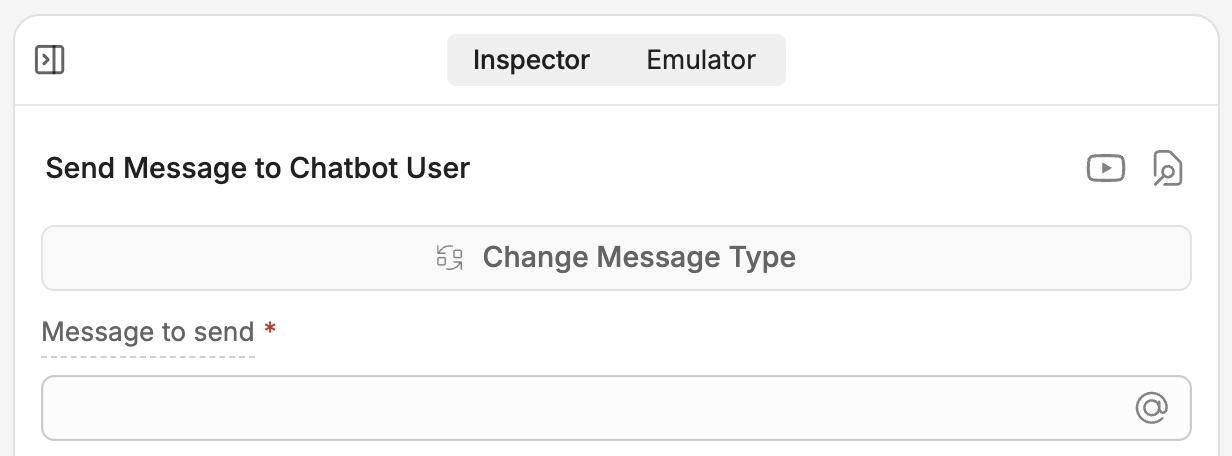
Task: Click the Change Message Type button
Action: click(x=616, y=258)
